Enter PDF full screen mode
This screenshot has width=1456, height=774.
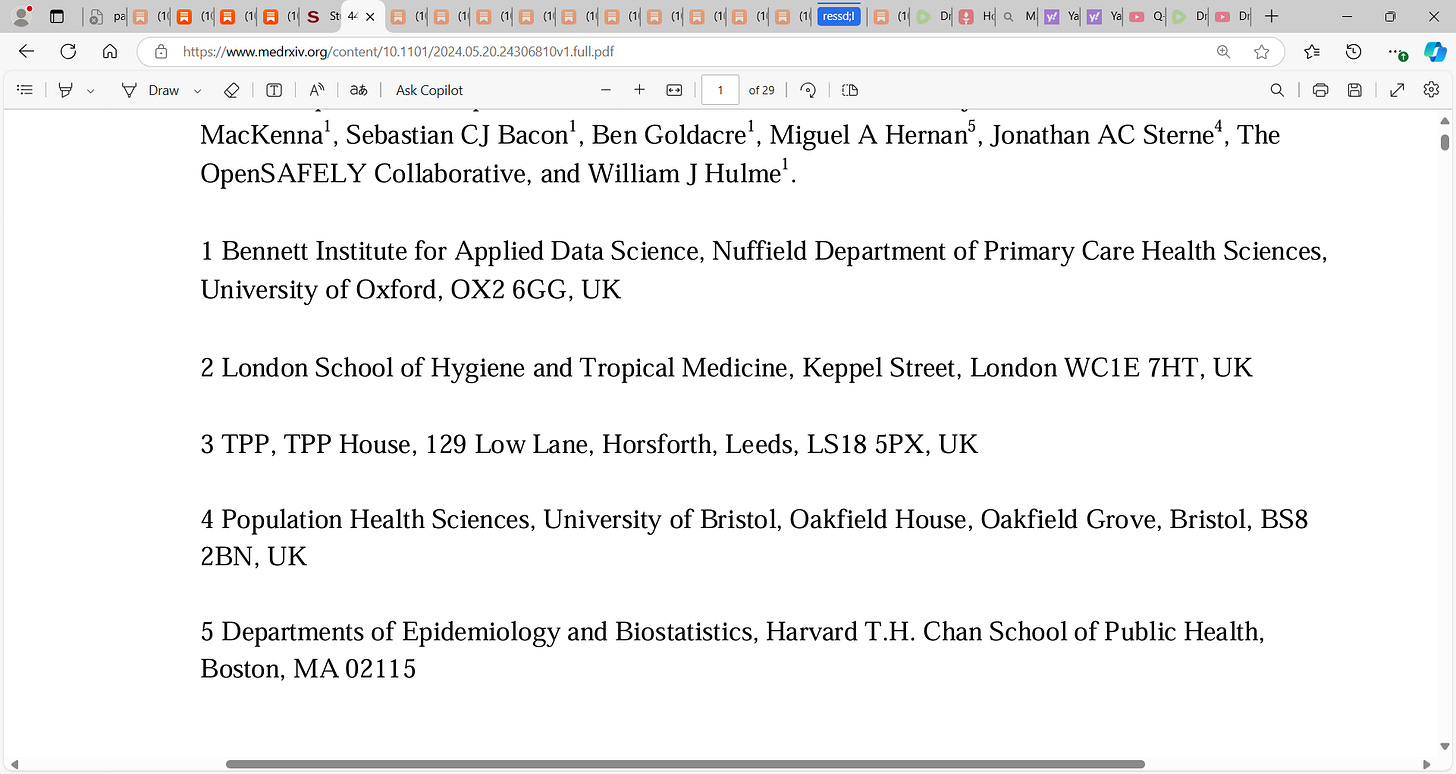pos(1397,90)
